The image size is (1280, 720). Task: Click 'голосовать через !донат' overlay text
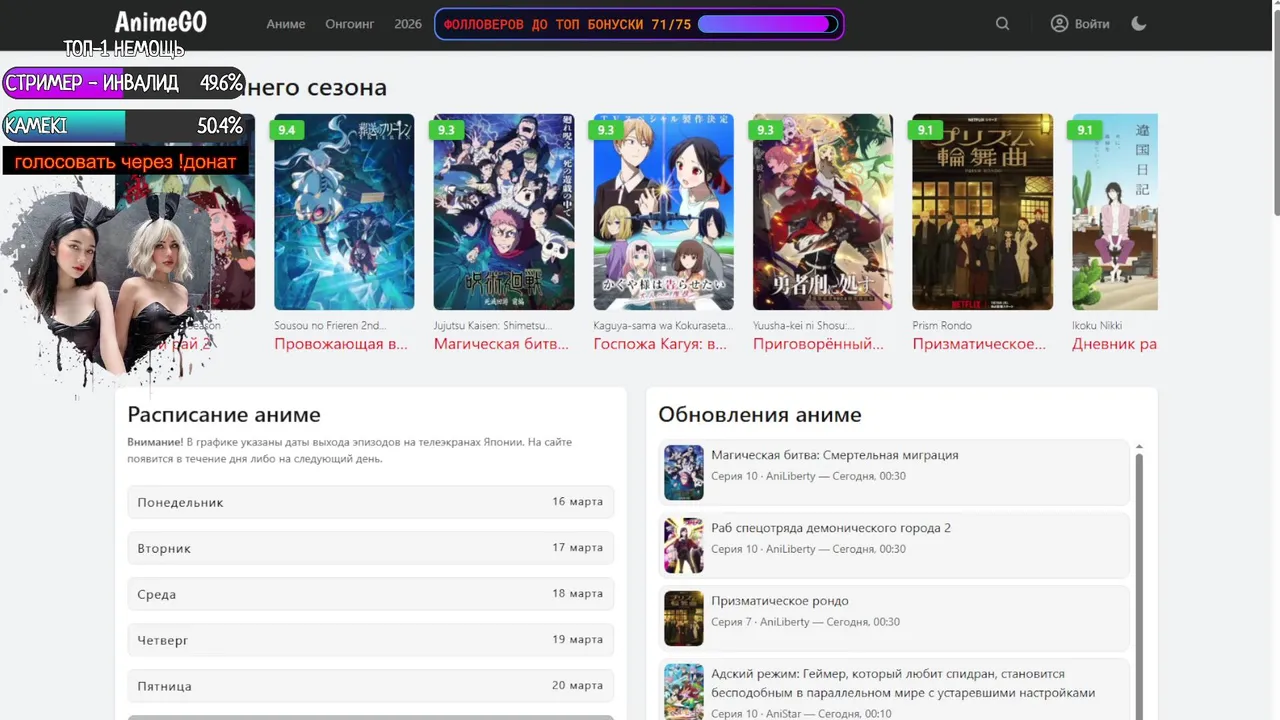(125, 161)
